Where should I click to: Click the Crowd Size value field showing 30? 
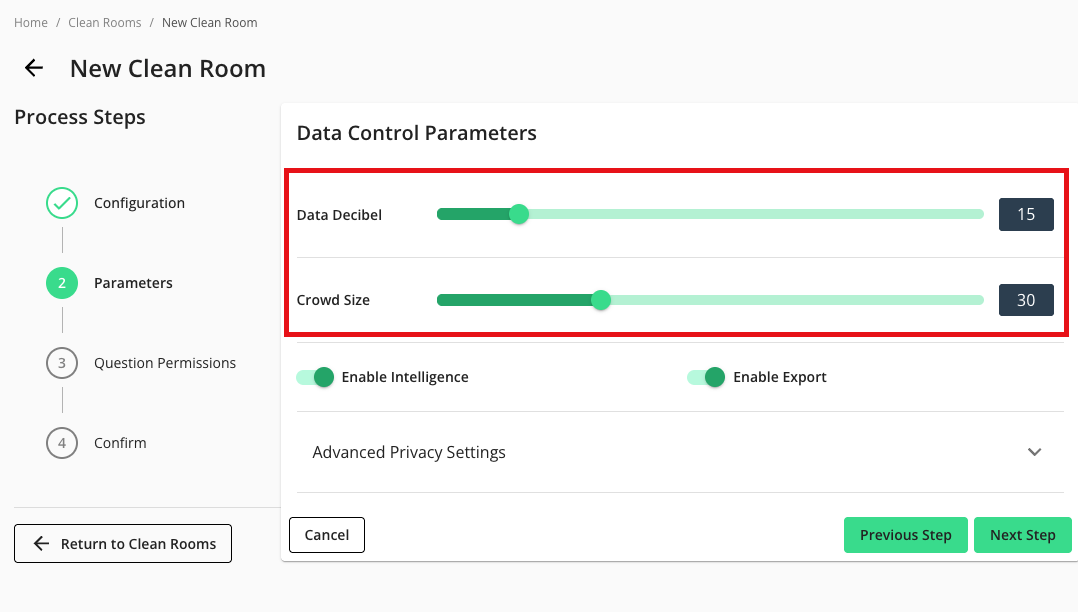[1026, 300]
